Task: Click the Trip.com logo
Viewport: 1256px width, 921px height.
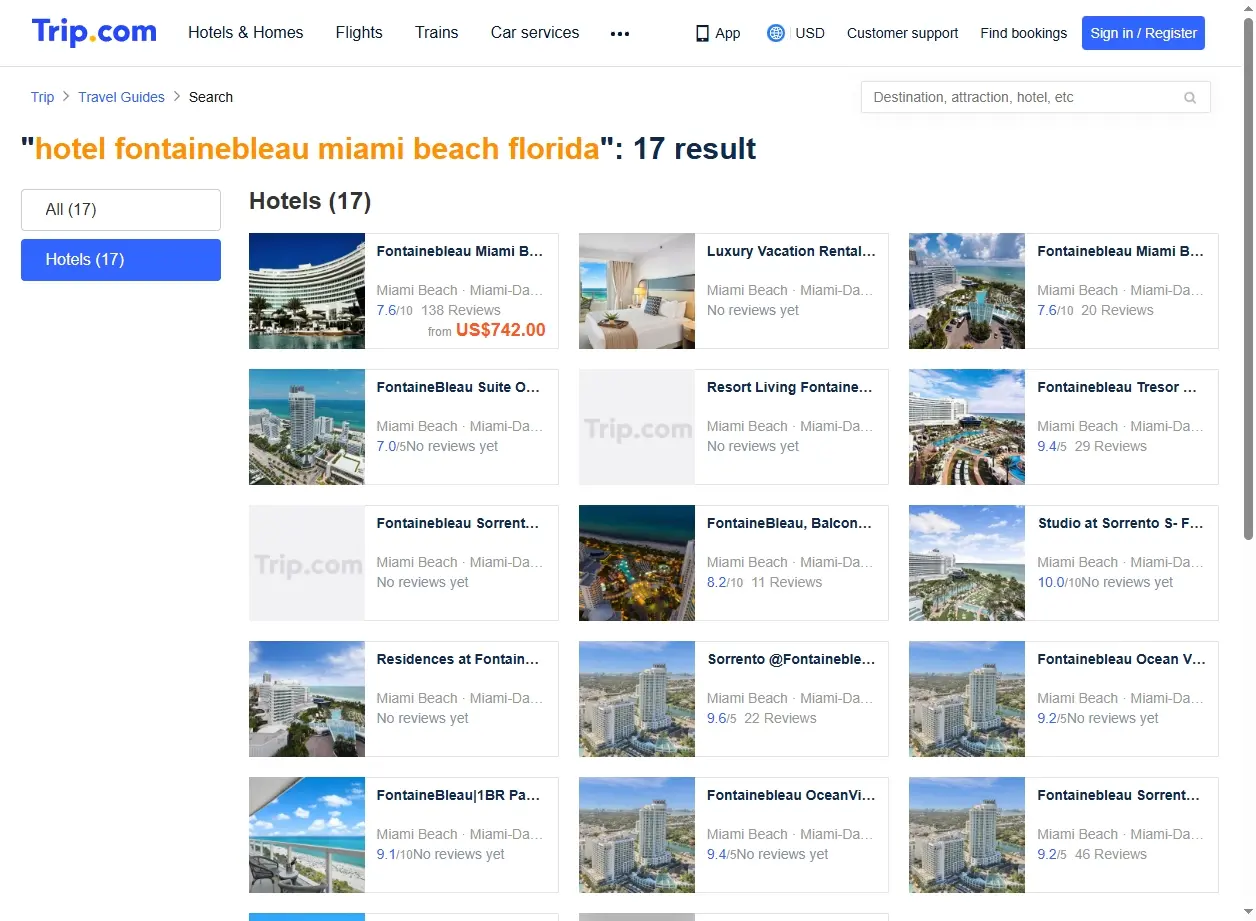Action: point(94,32)
